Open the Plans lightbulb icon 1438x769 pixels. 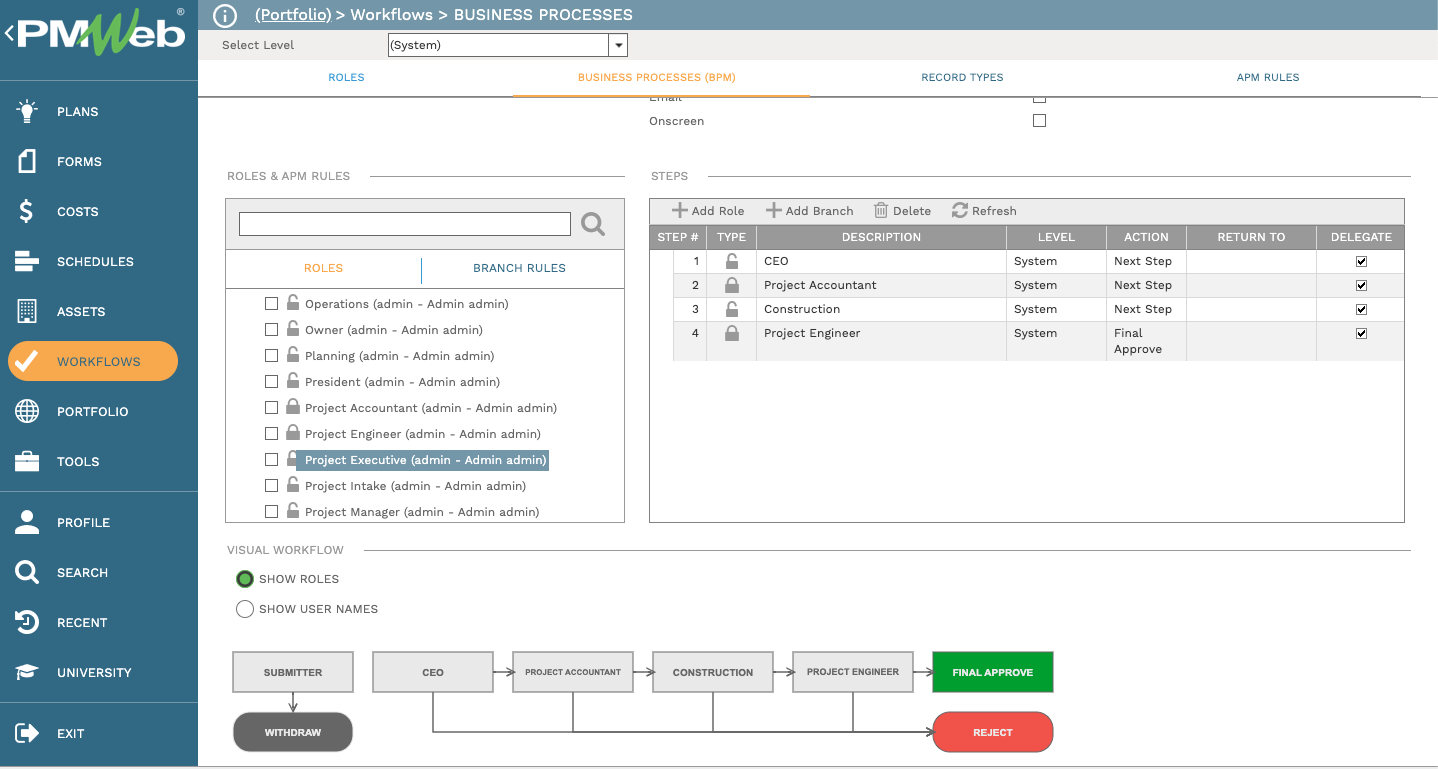(27, 111)
